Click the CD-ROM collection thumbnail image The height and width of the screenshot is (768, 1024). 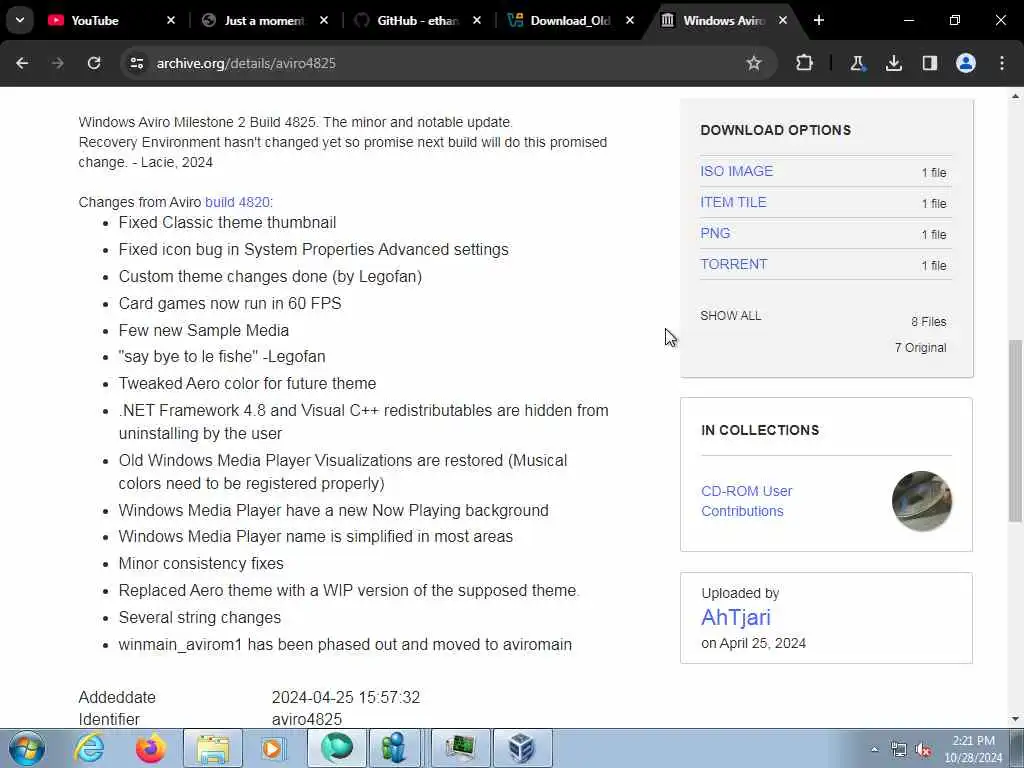click(x=921, y=501)
